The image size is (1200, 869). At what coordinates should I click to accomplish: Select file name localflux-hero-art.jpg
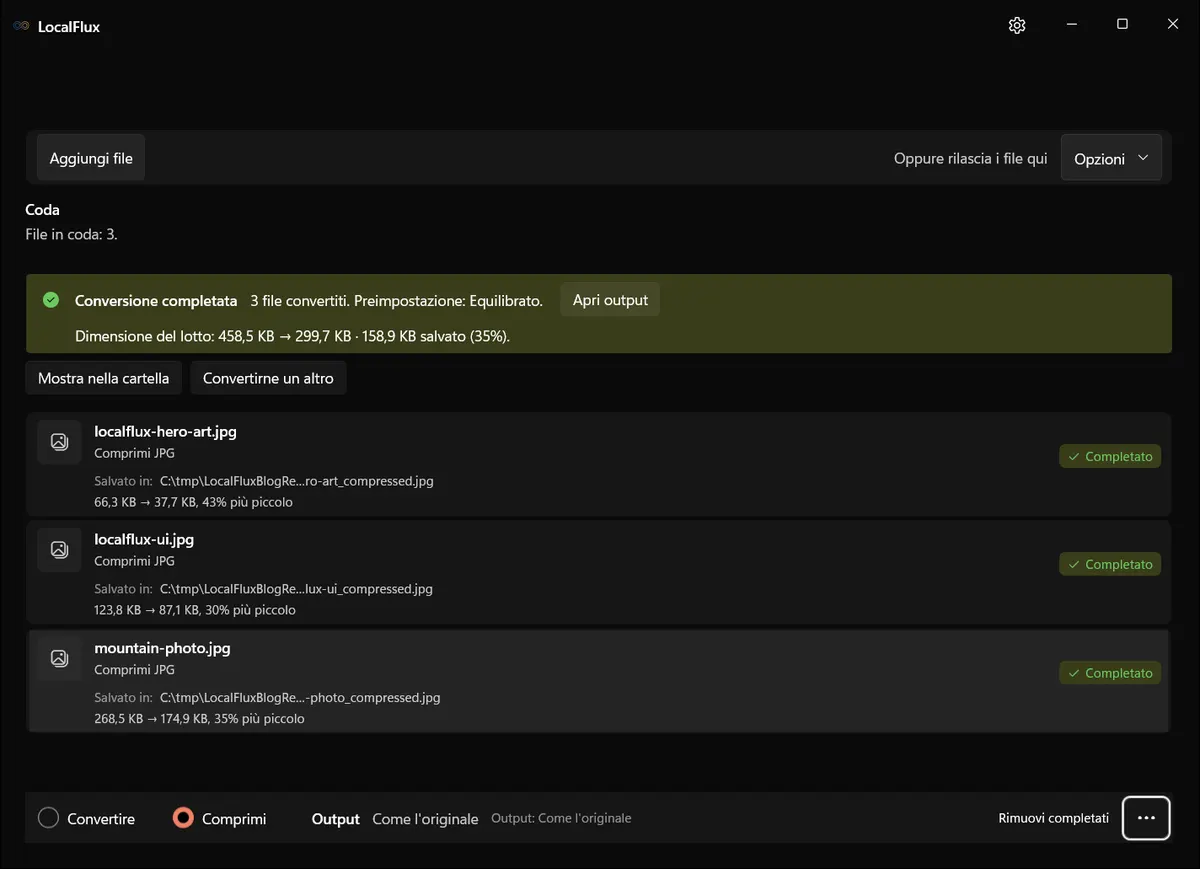coord(165,432)
